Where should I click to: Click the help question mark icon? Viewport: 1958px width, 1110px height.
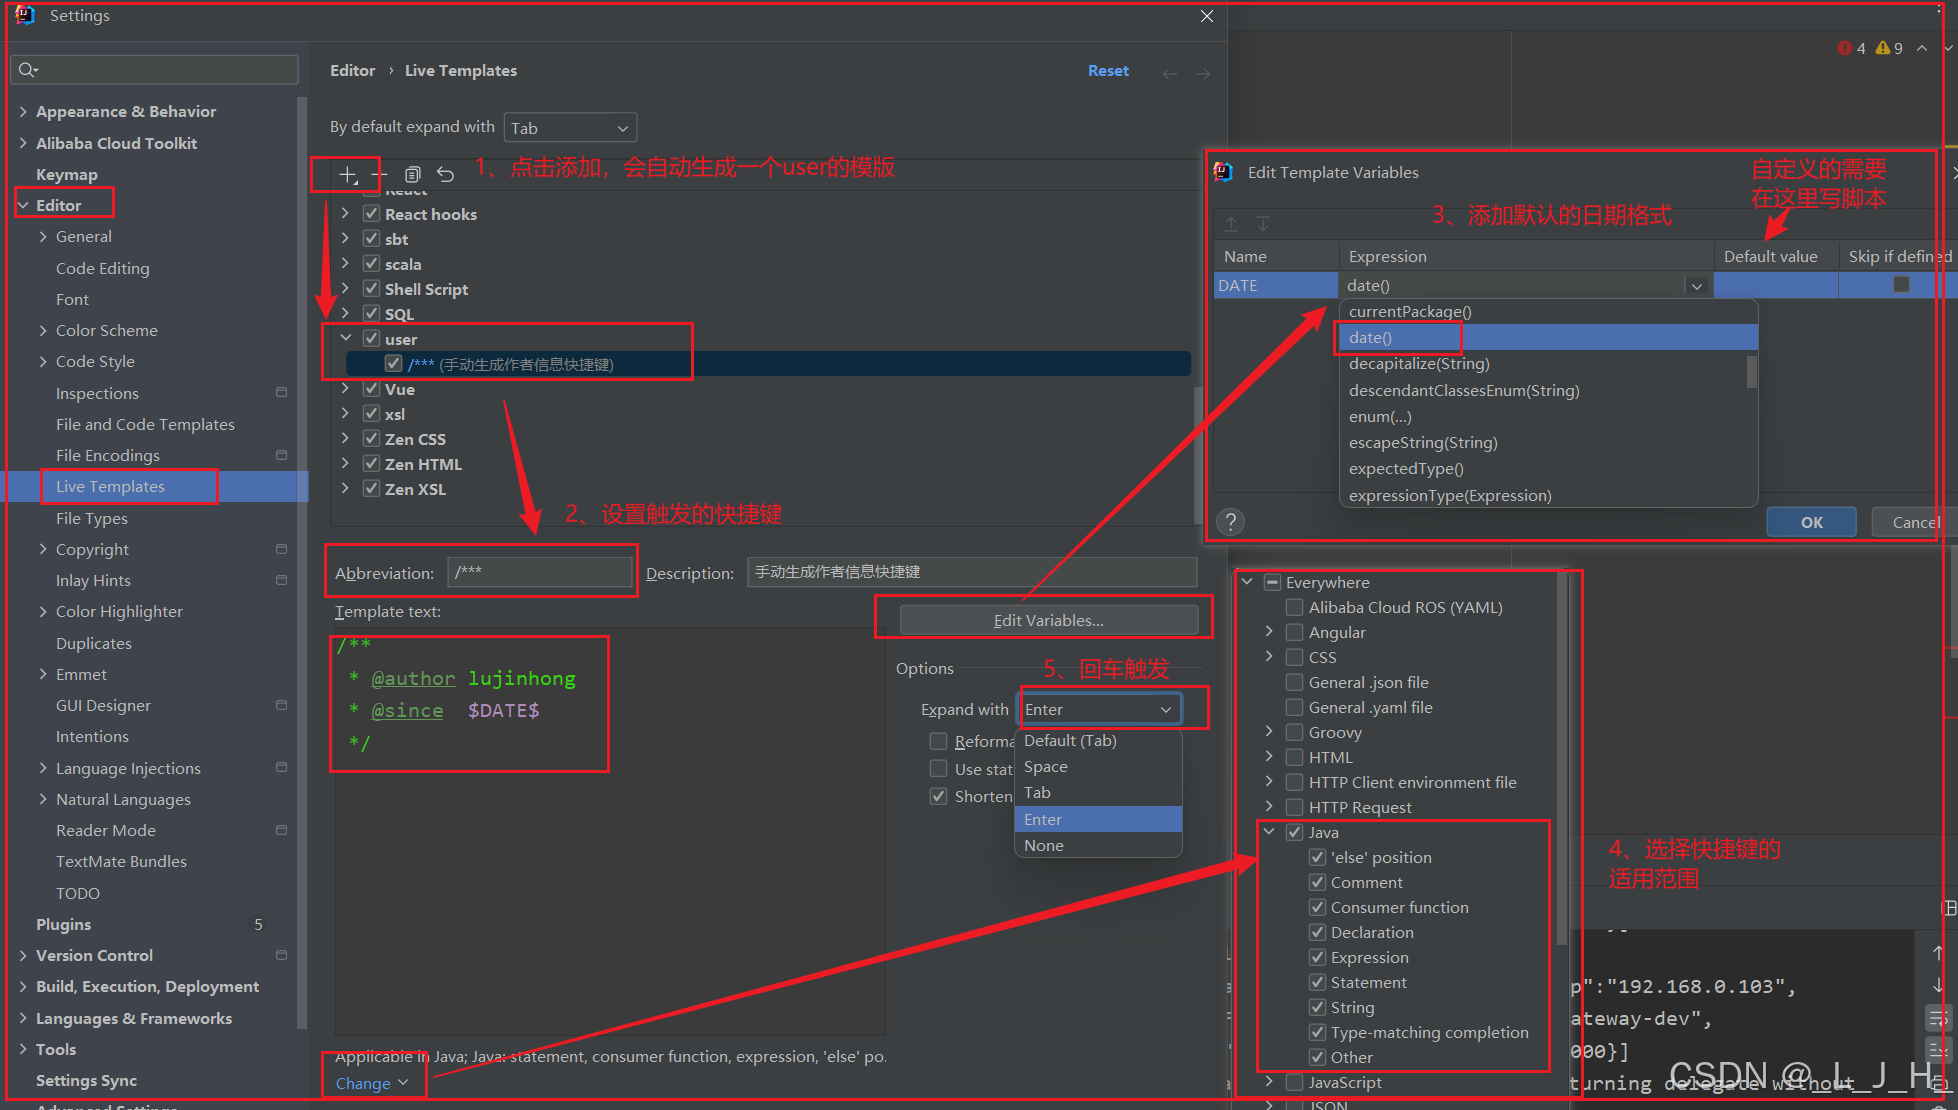(x=1231, y=521)
